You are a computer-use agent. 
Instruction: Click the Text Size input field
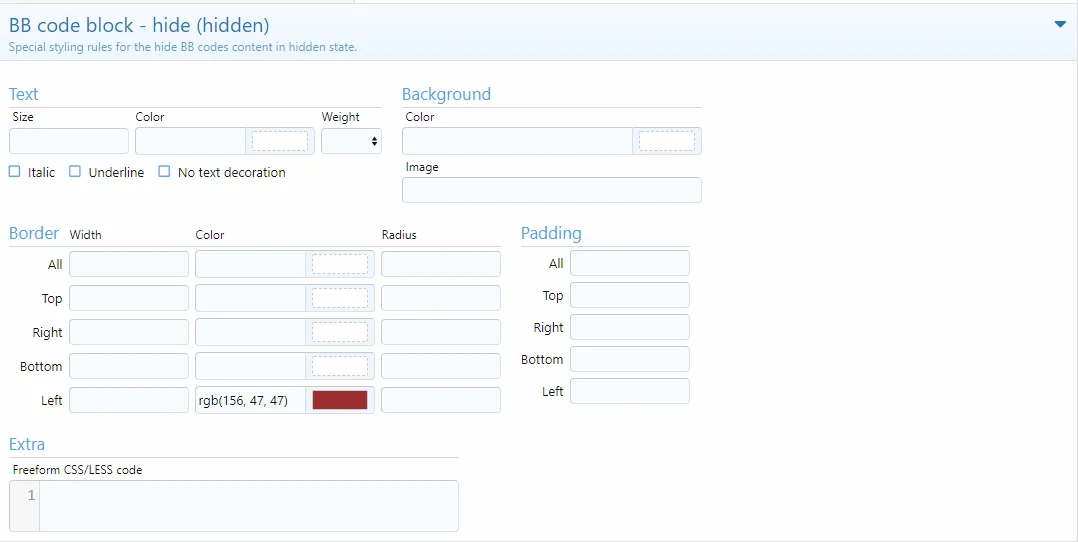[69, 141]
